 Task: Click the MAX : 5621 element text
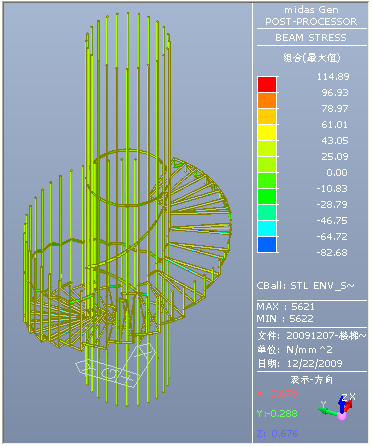pos(285,307)
